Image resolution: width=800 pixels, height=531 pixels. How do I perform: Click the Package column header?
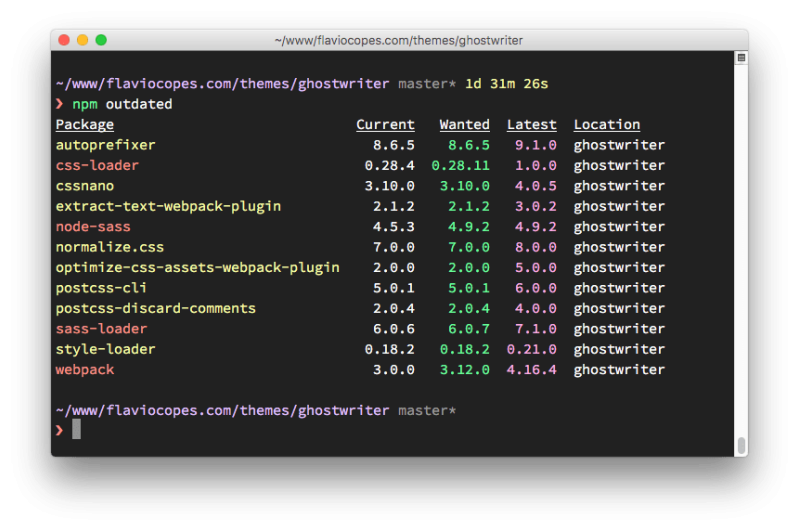(x=85, y=124)
